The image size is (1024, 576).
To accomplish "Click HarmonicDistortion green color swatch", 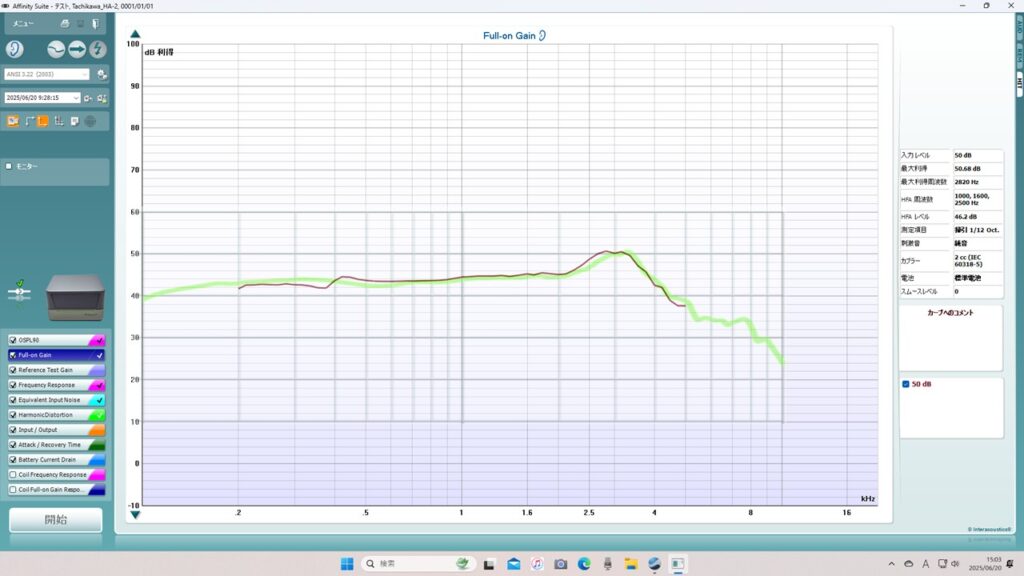I will 97,415.
